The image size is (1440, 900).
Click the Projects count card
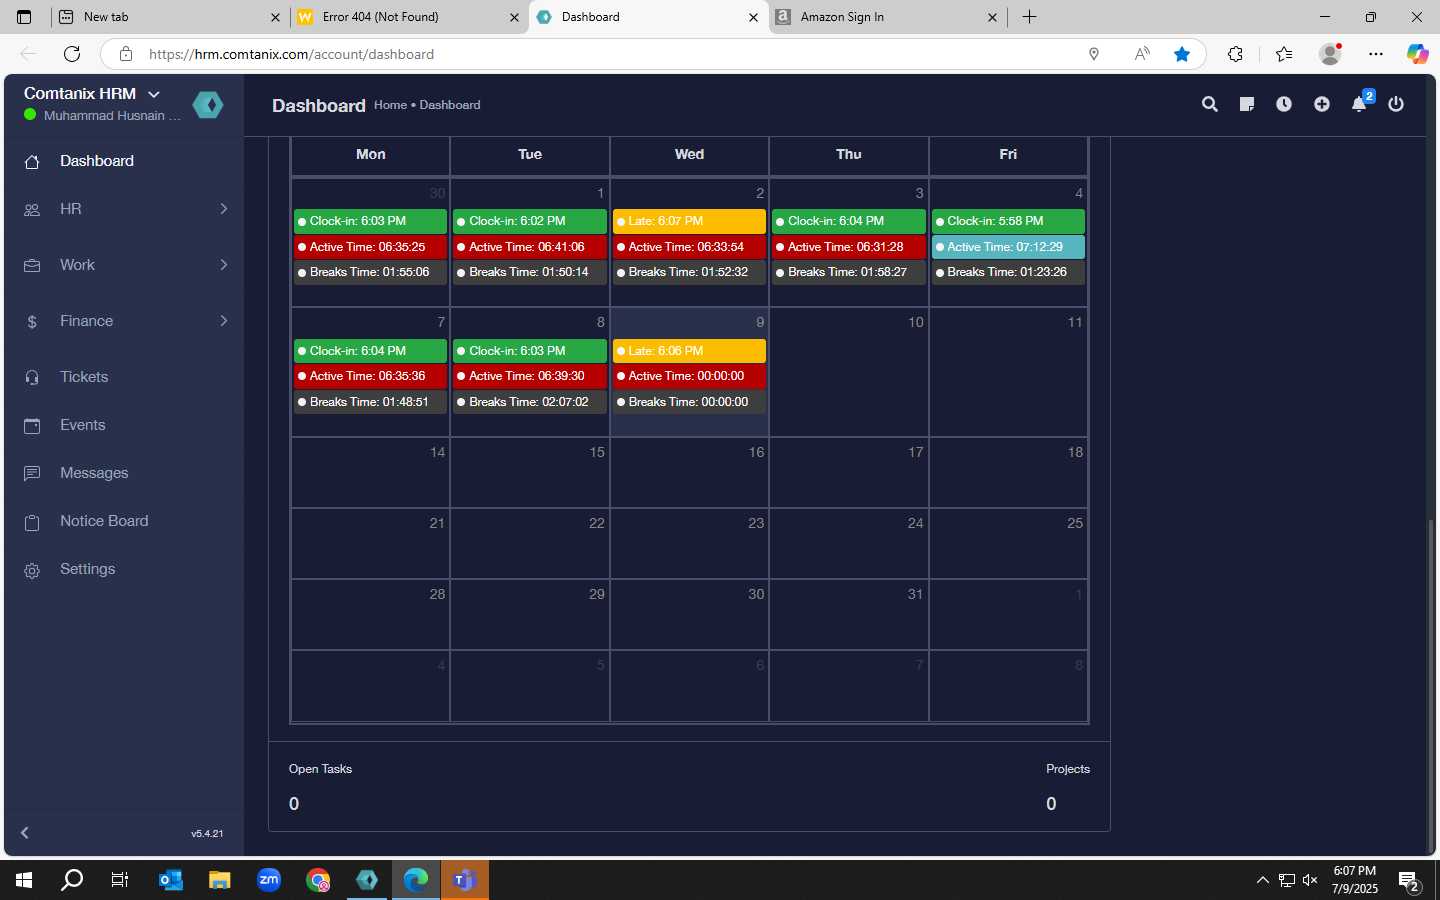click(x=1067, y=786)
